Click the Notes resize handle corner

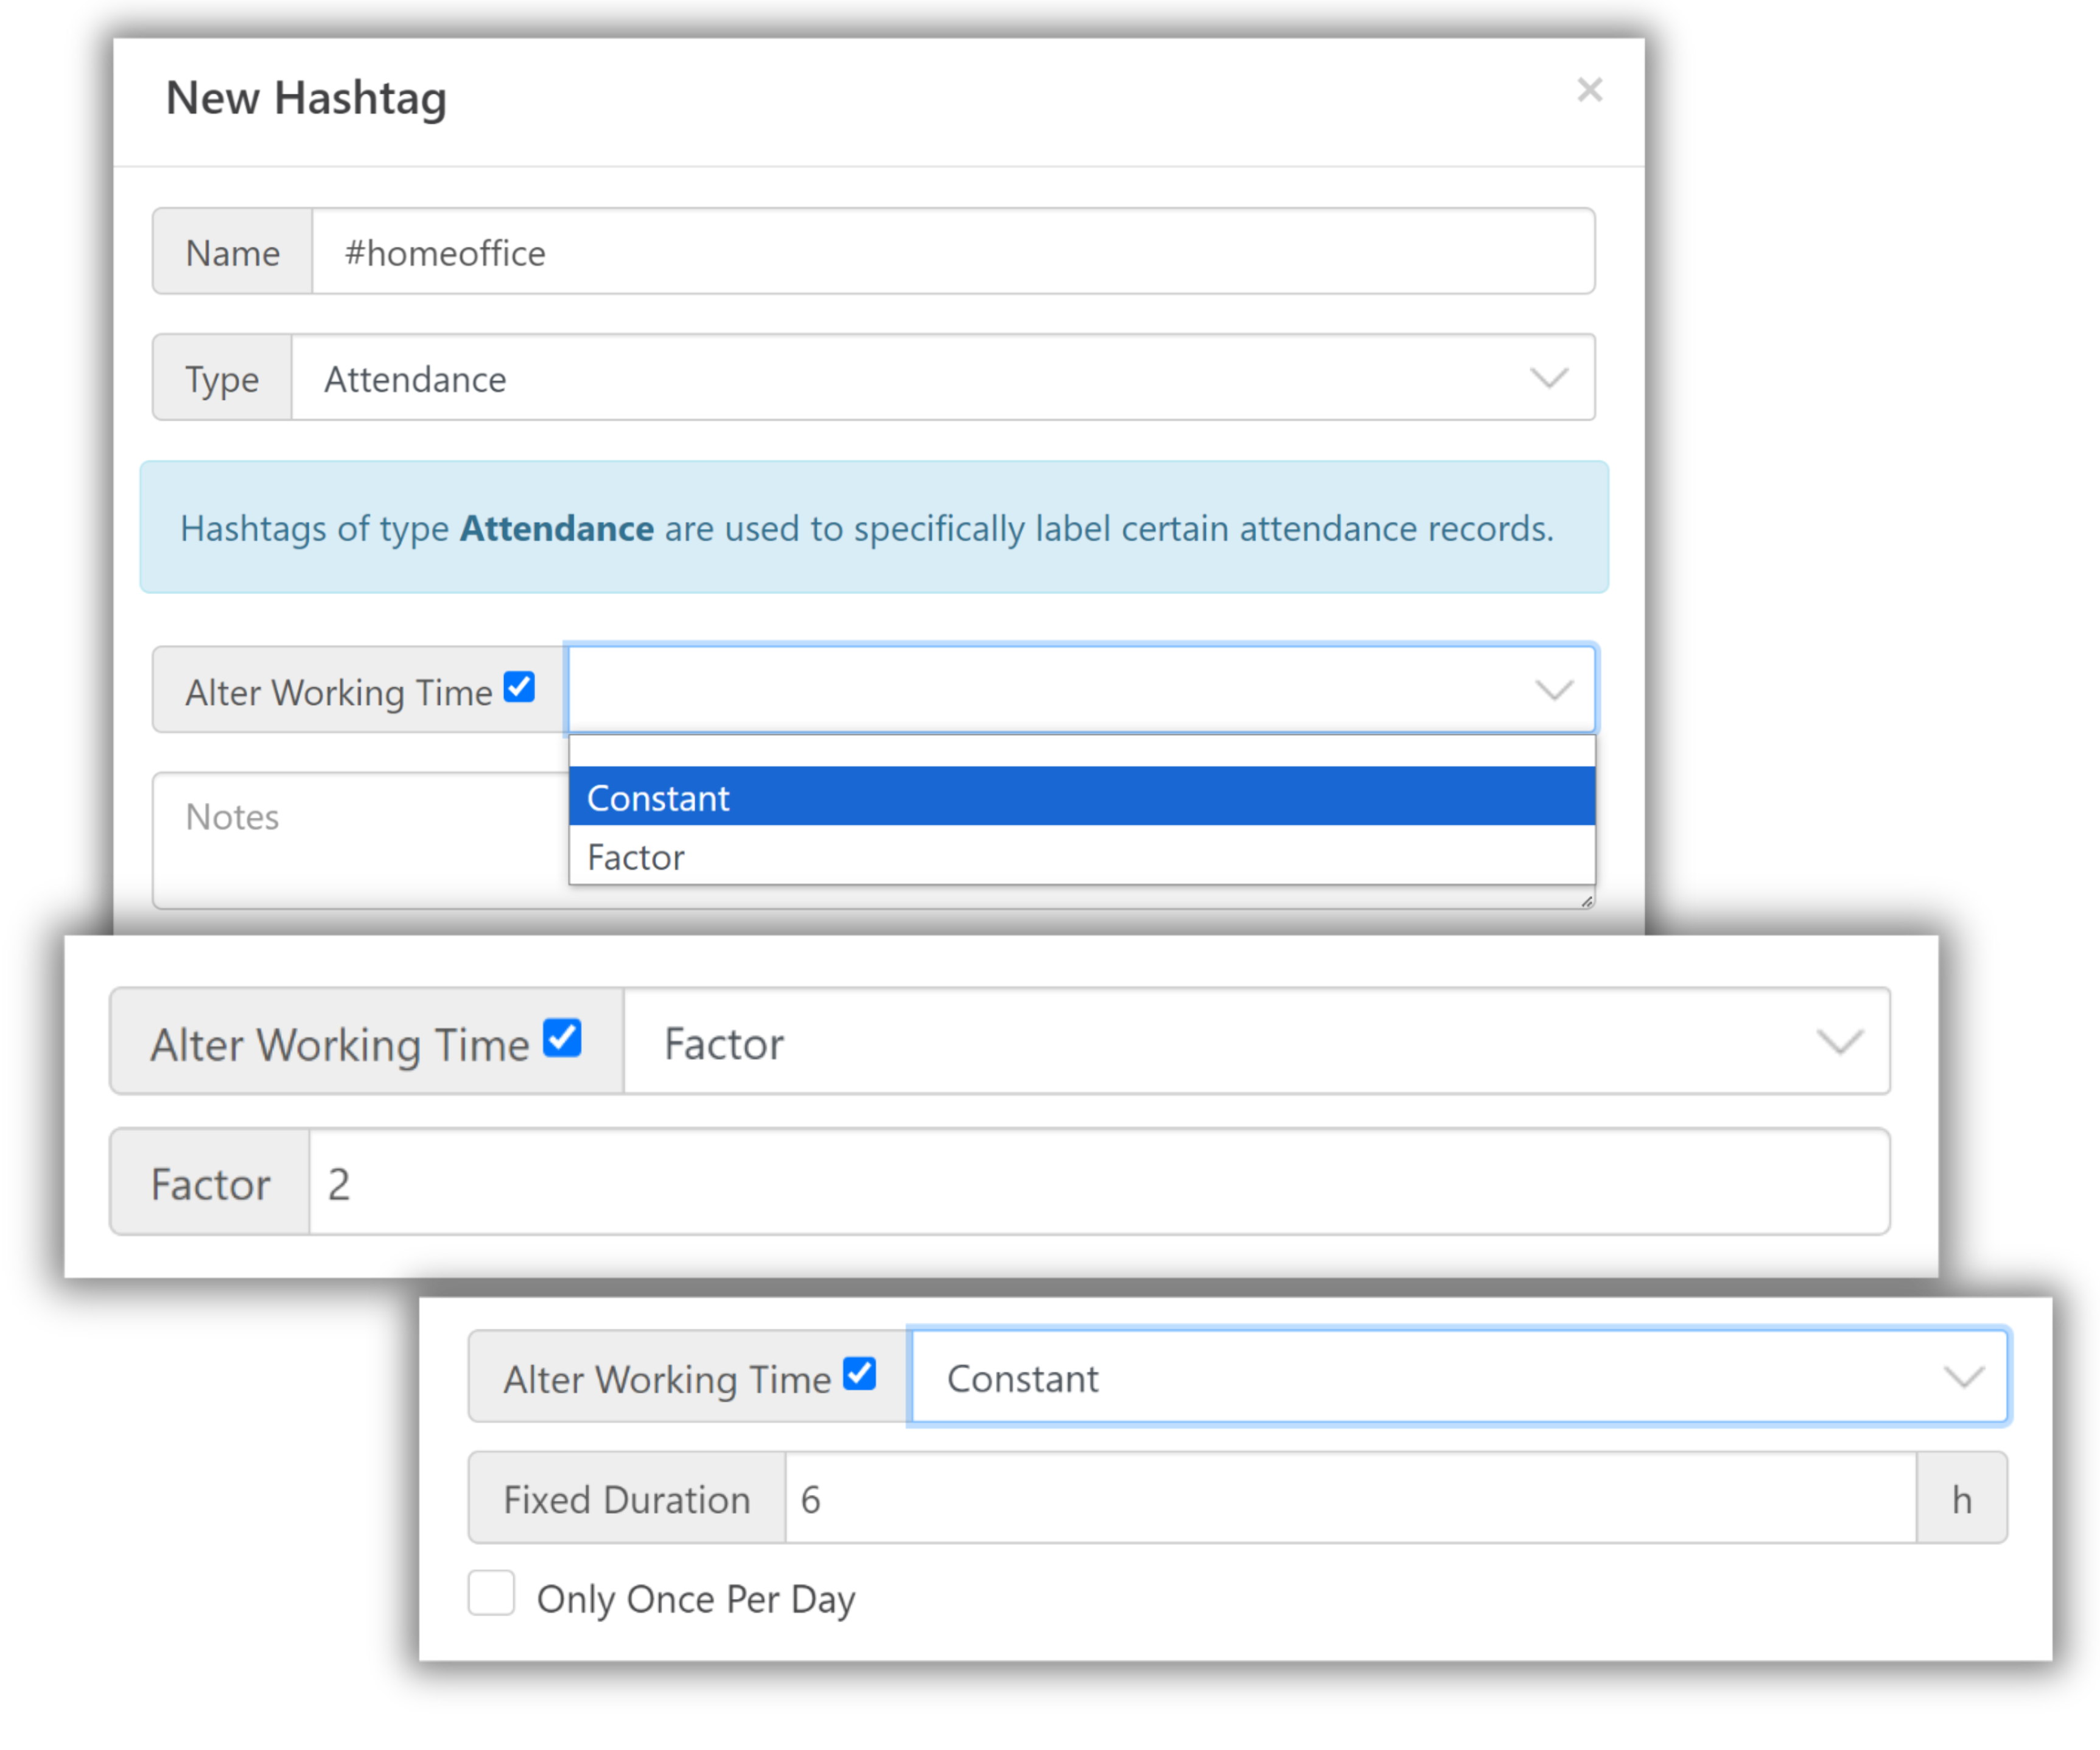coord(1587,902)
